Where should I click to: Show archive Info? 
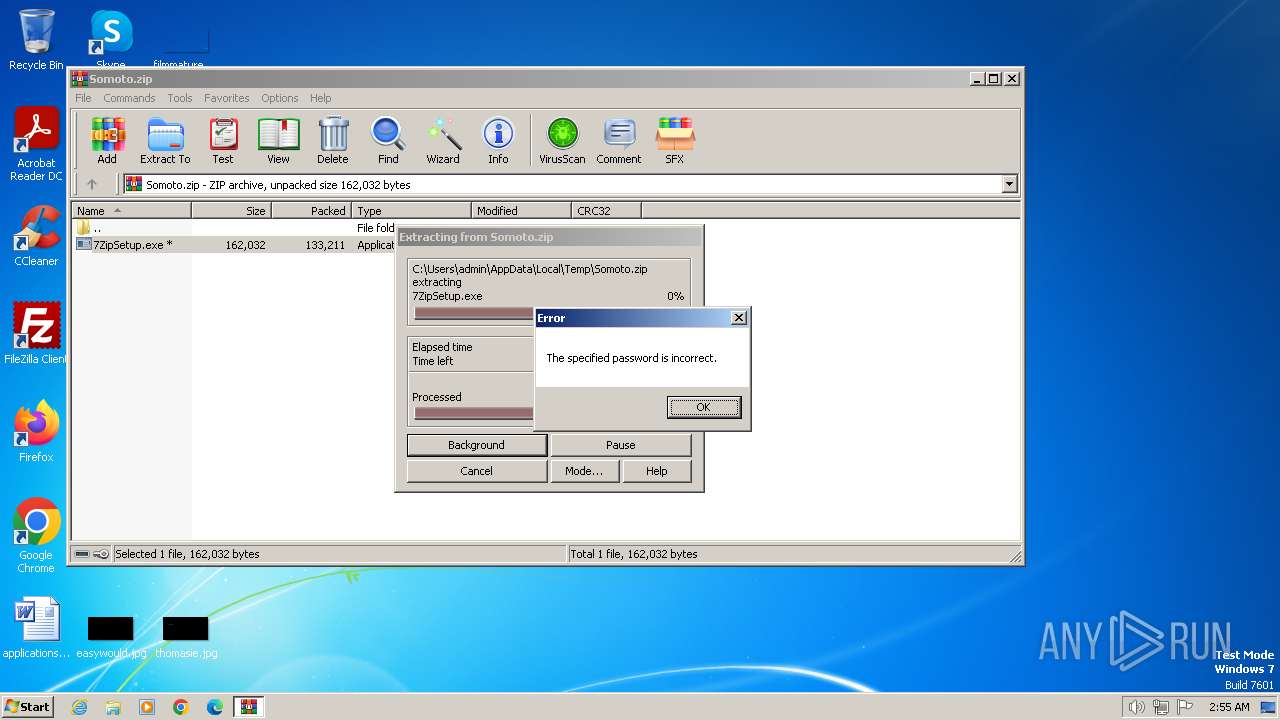(x=498, y=140)
